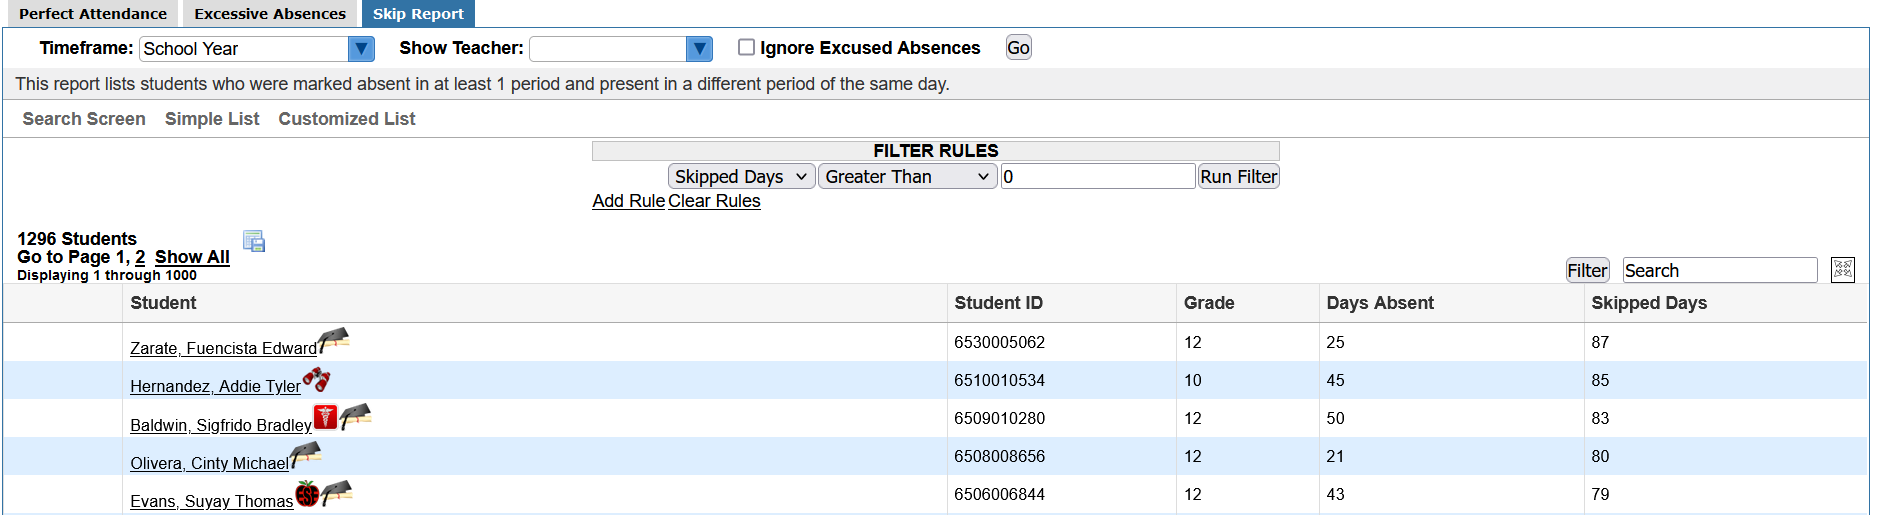This screenshot has height=515, width=1882.
Task: Click student ID 6530005062
Action: (999, 342)
